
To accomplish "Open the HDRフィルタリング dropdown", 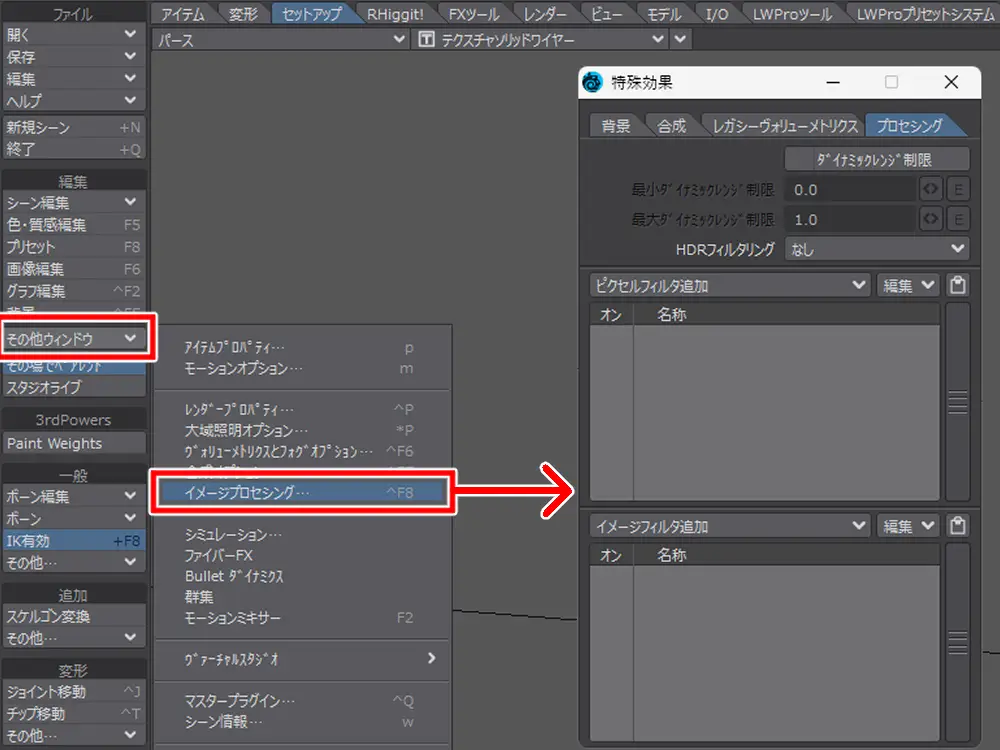I will (876, 250).
